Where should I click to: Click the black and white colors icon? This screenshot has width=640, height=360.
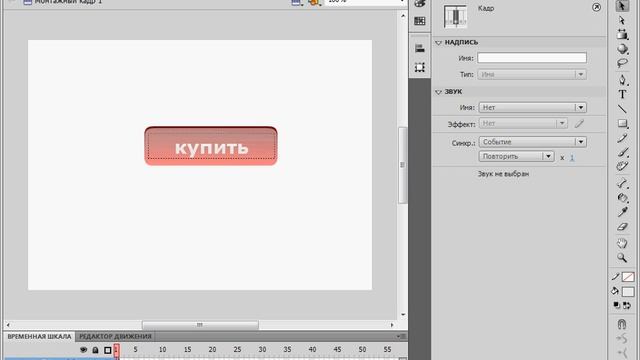pyautogui.click(x=617, y=305)
